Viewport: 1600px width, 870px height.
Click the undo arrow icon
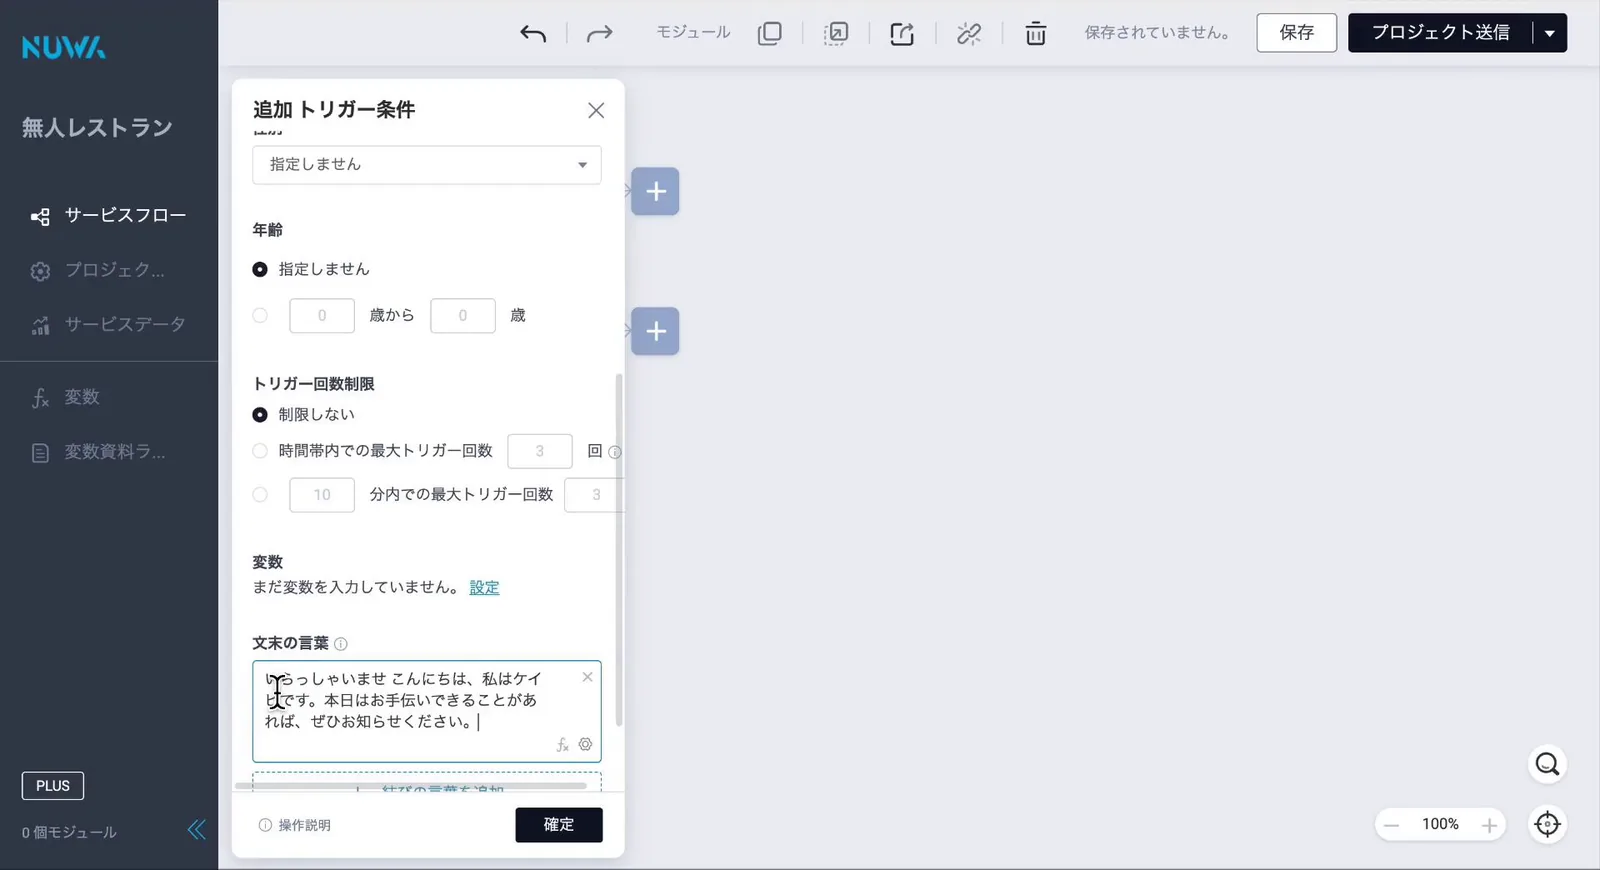tap(533, 34)
